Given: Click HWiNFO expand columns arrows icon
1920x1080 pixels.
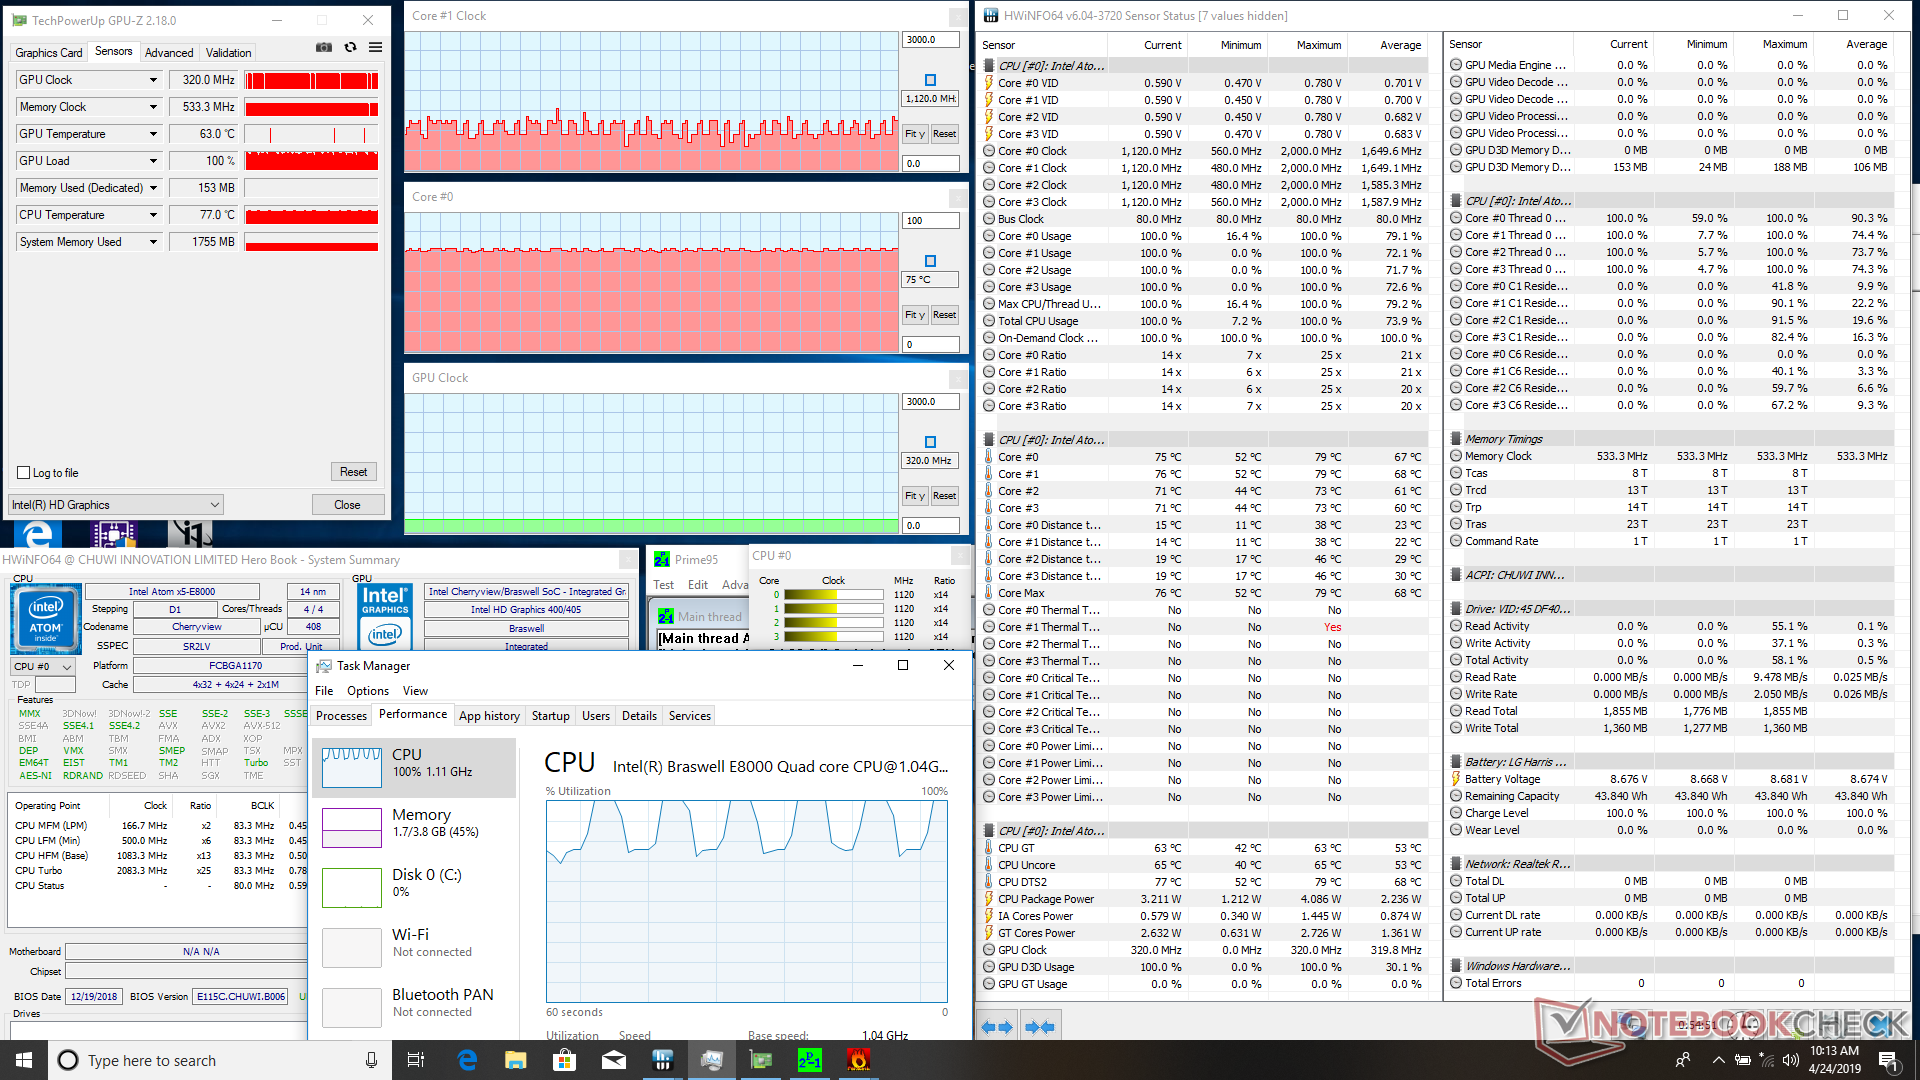Looking at the screenshot, I should coord(997,1027).
